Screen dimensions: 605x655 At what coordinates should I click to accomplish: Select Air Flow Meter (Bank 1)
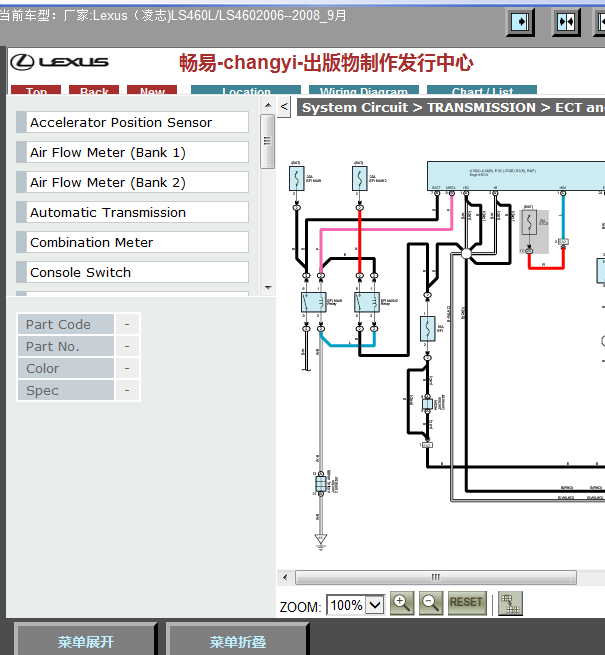(x=132, y=152)
